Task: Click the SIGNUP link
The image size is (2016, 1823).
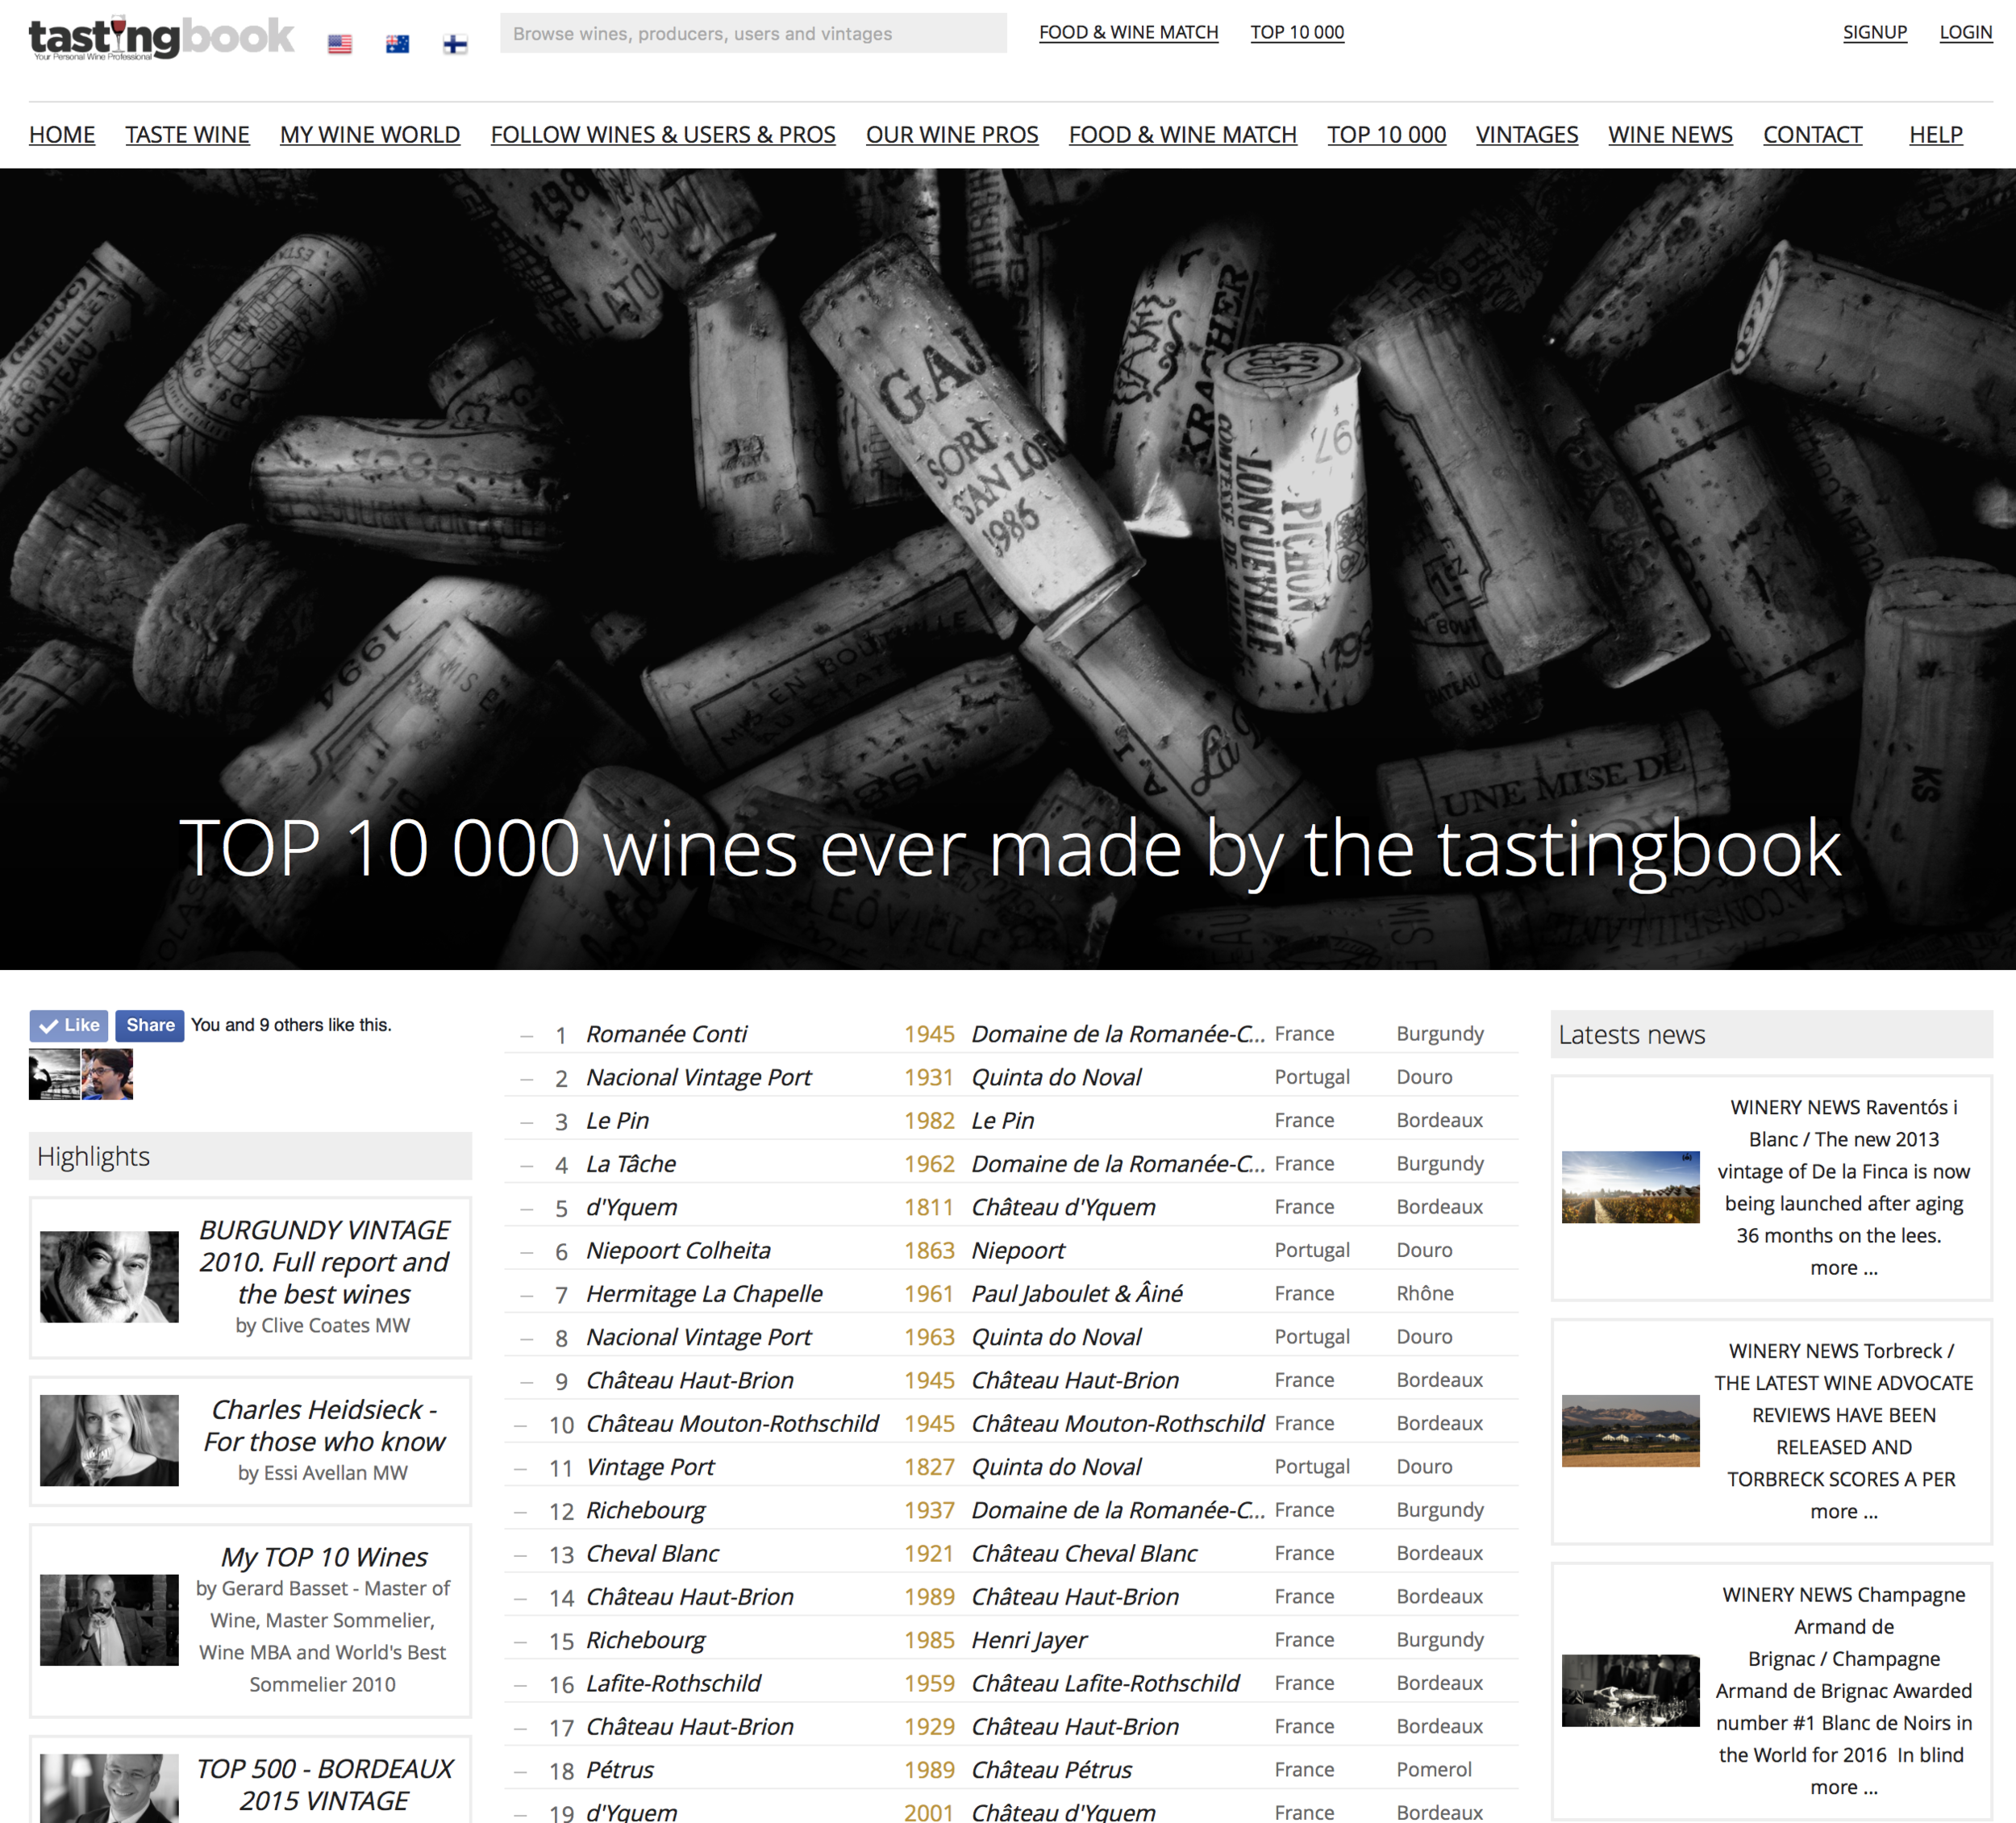Action: click(x=1874, y=32)
